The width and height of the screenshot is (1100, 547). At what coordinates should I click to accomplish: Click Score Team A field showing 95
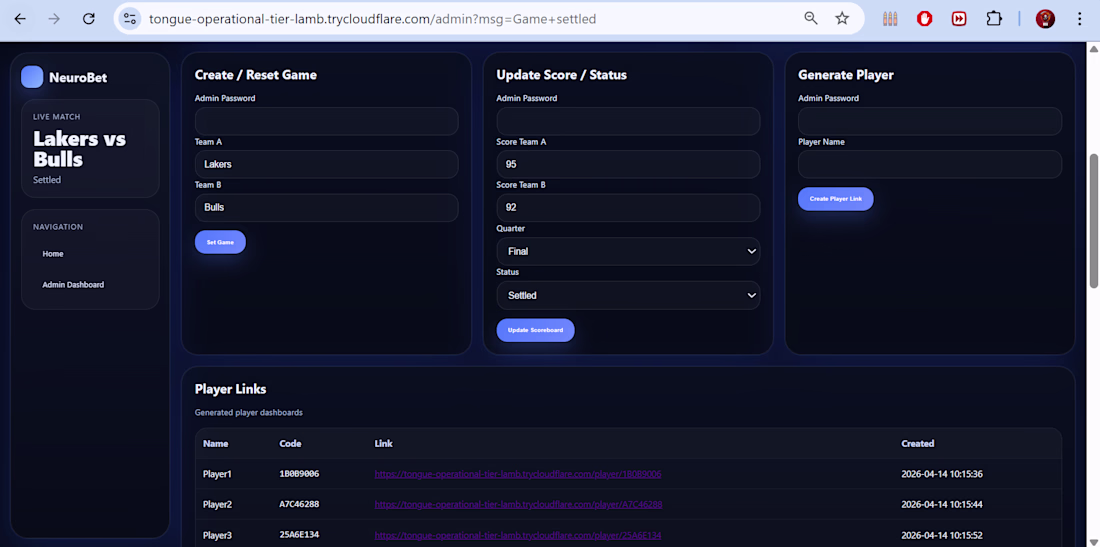click(x=628, y=164)
